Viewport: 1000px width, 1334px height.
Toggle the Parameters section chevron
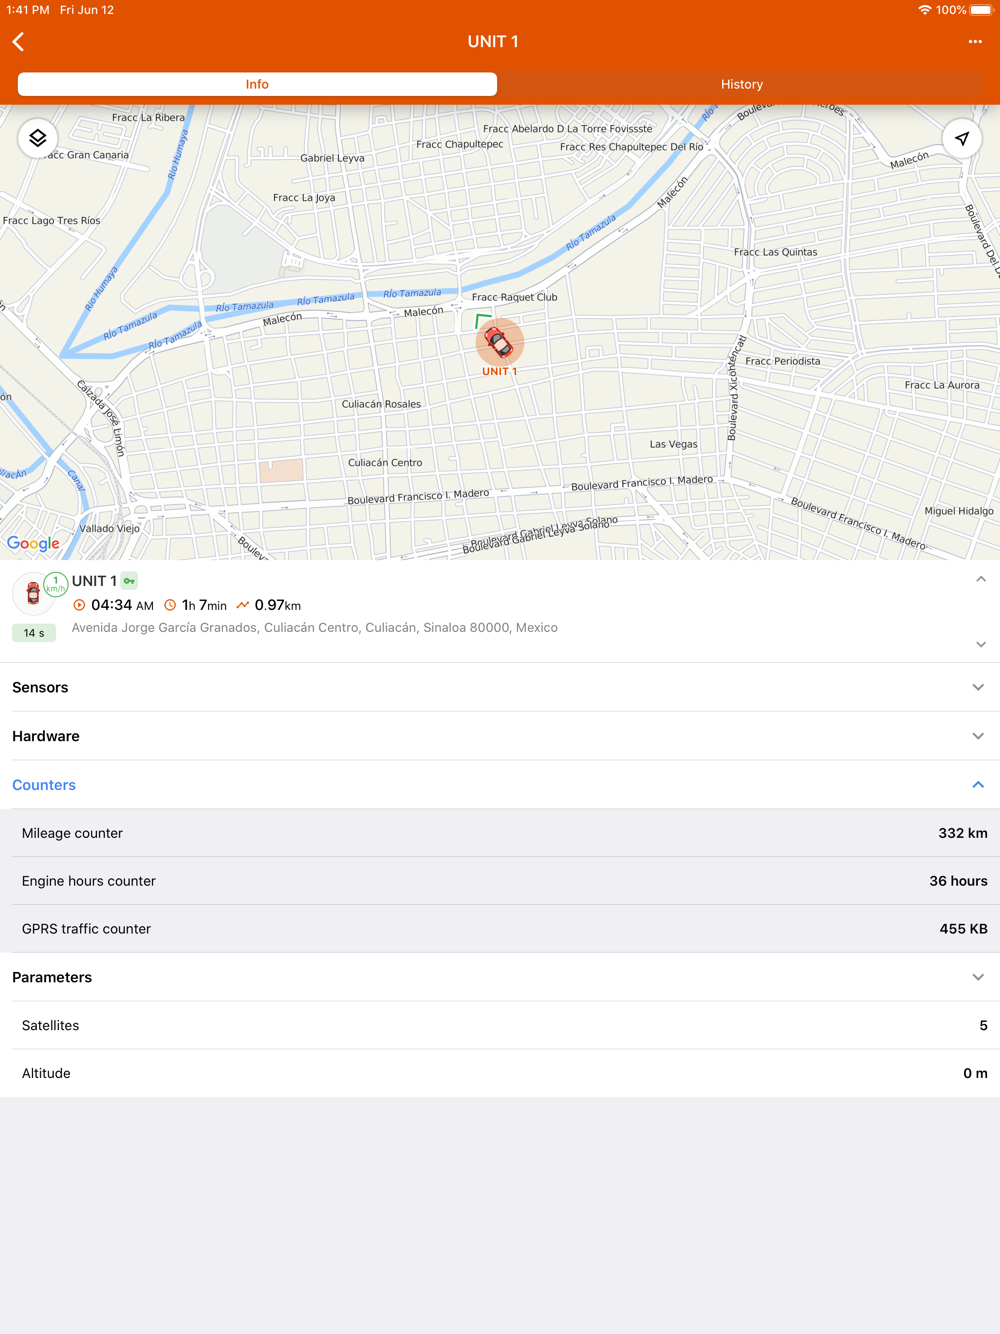[978, 977]
